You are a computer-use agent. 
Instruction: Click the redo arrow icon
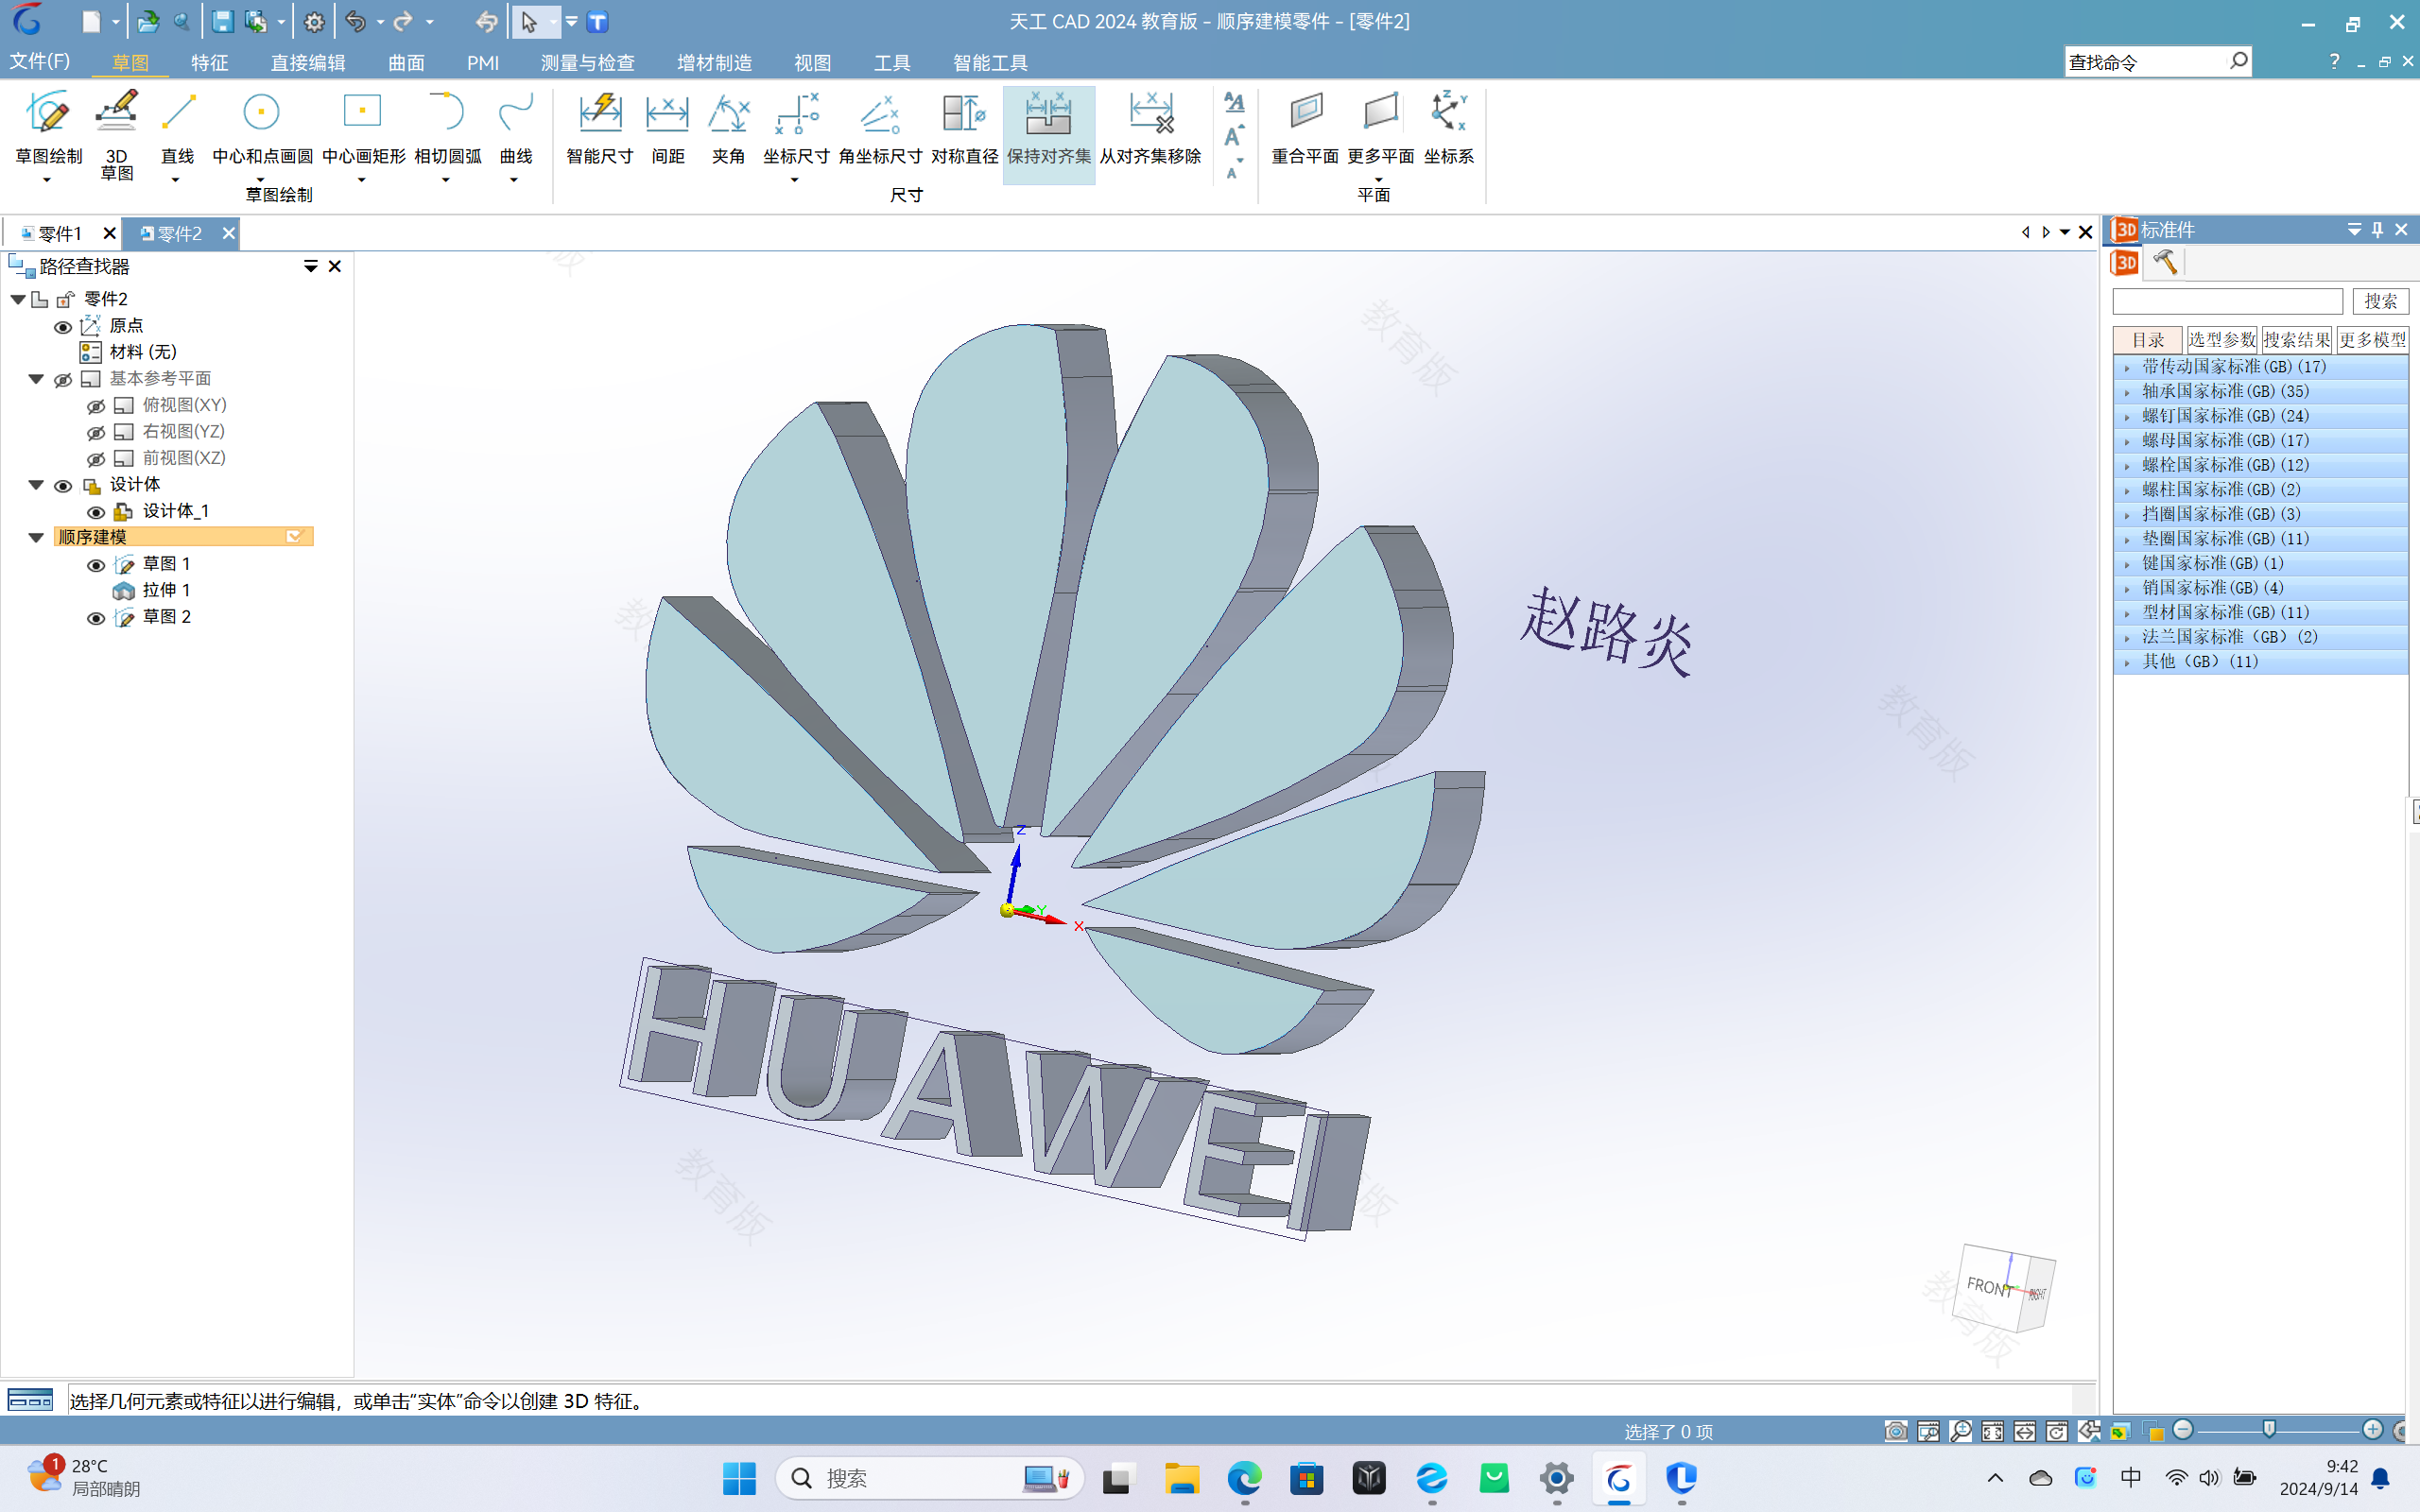pos(403,22)
